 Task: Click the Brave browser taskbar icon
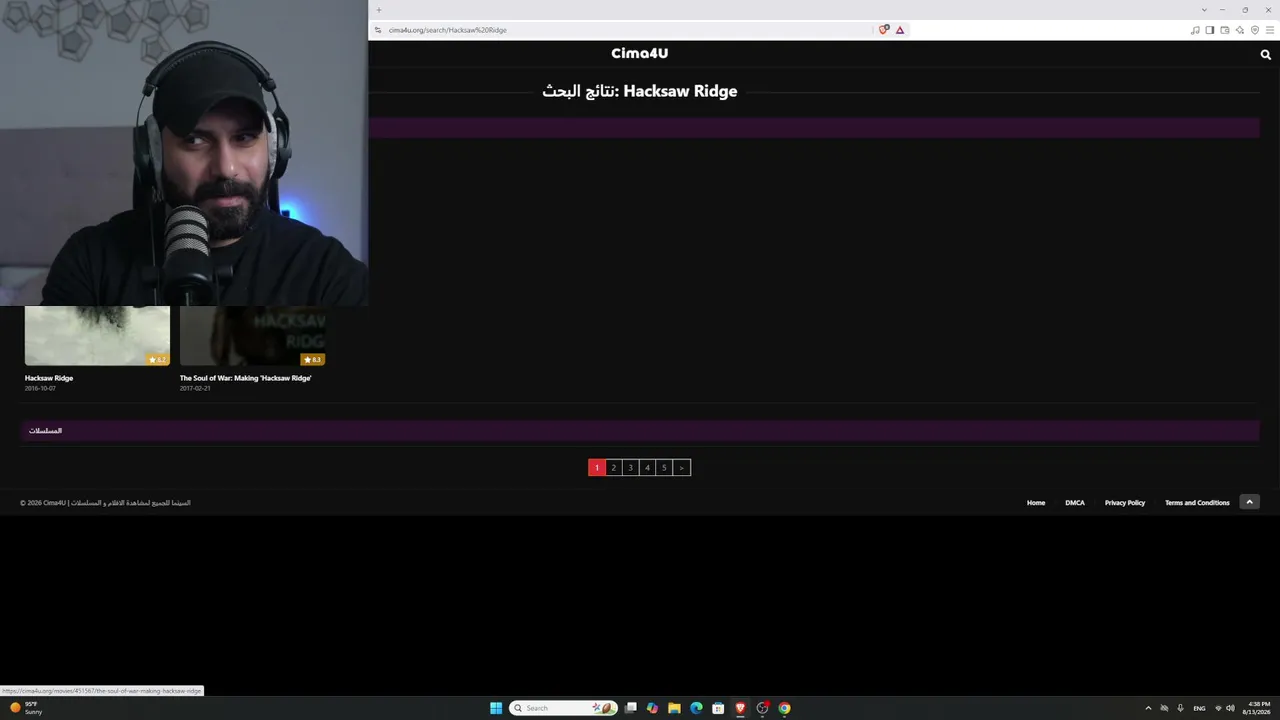pyautogui.click(x=740, y=708)
